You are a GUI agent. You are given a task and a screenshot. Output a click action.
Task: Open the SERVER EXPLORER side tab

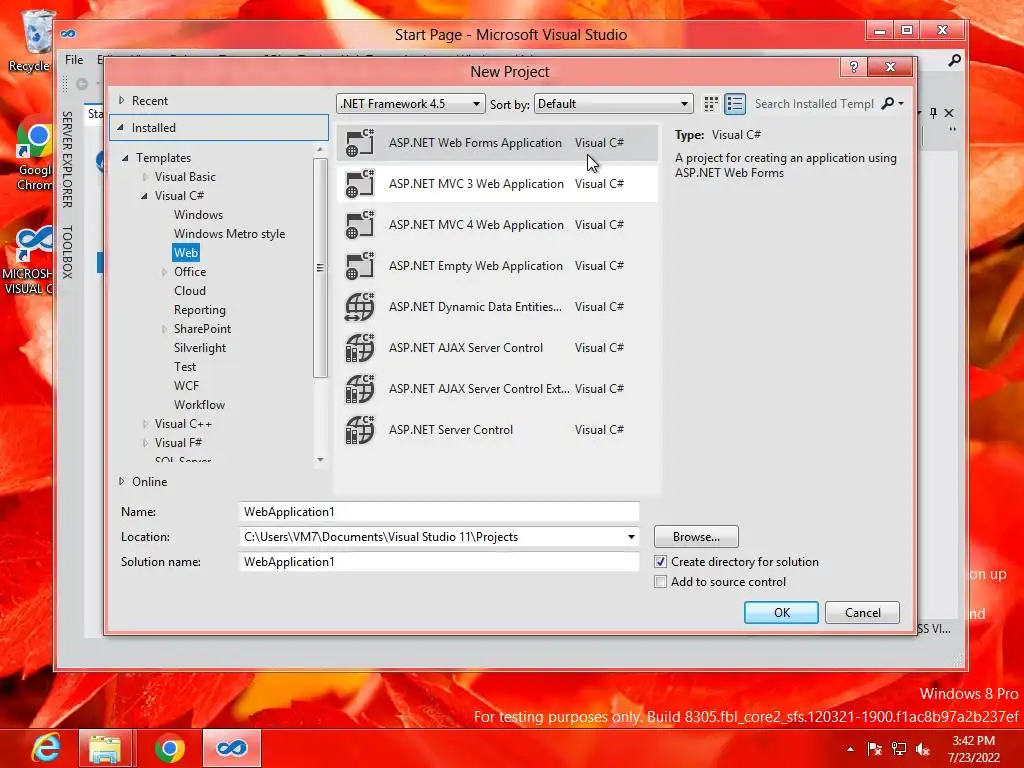point(67,159)
